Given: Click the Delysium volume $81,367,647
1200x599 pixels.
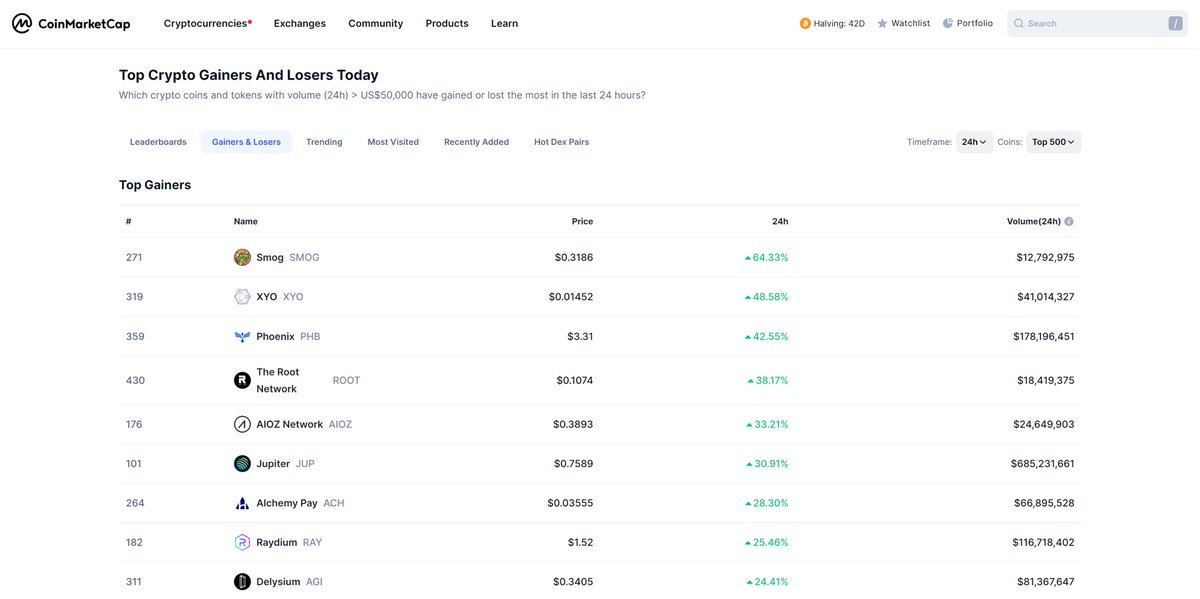Looking at the screenshot, I should pos(1046,582).
